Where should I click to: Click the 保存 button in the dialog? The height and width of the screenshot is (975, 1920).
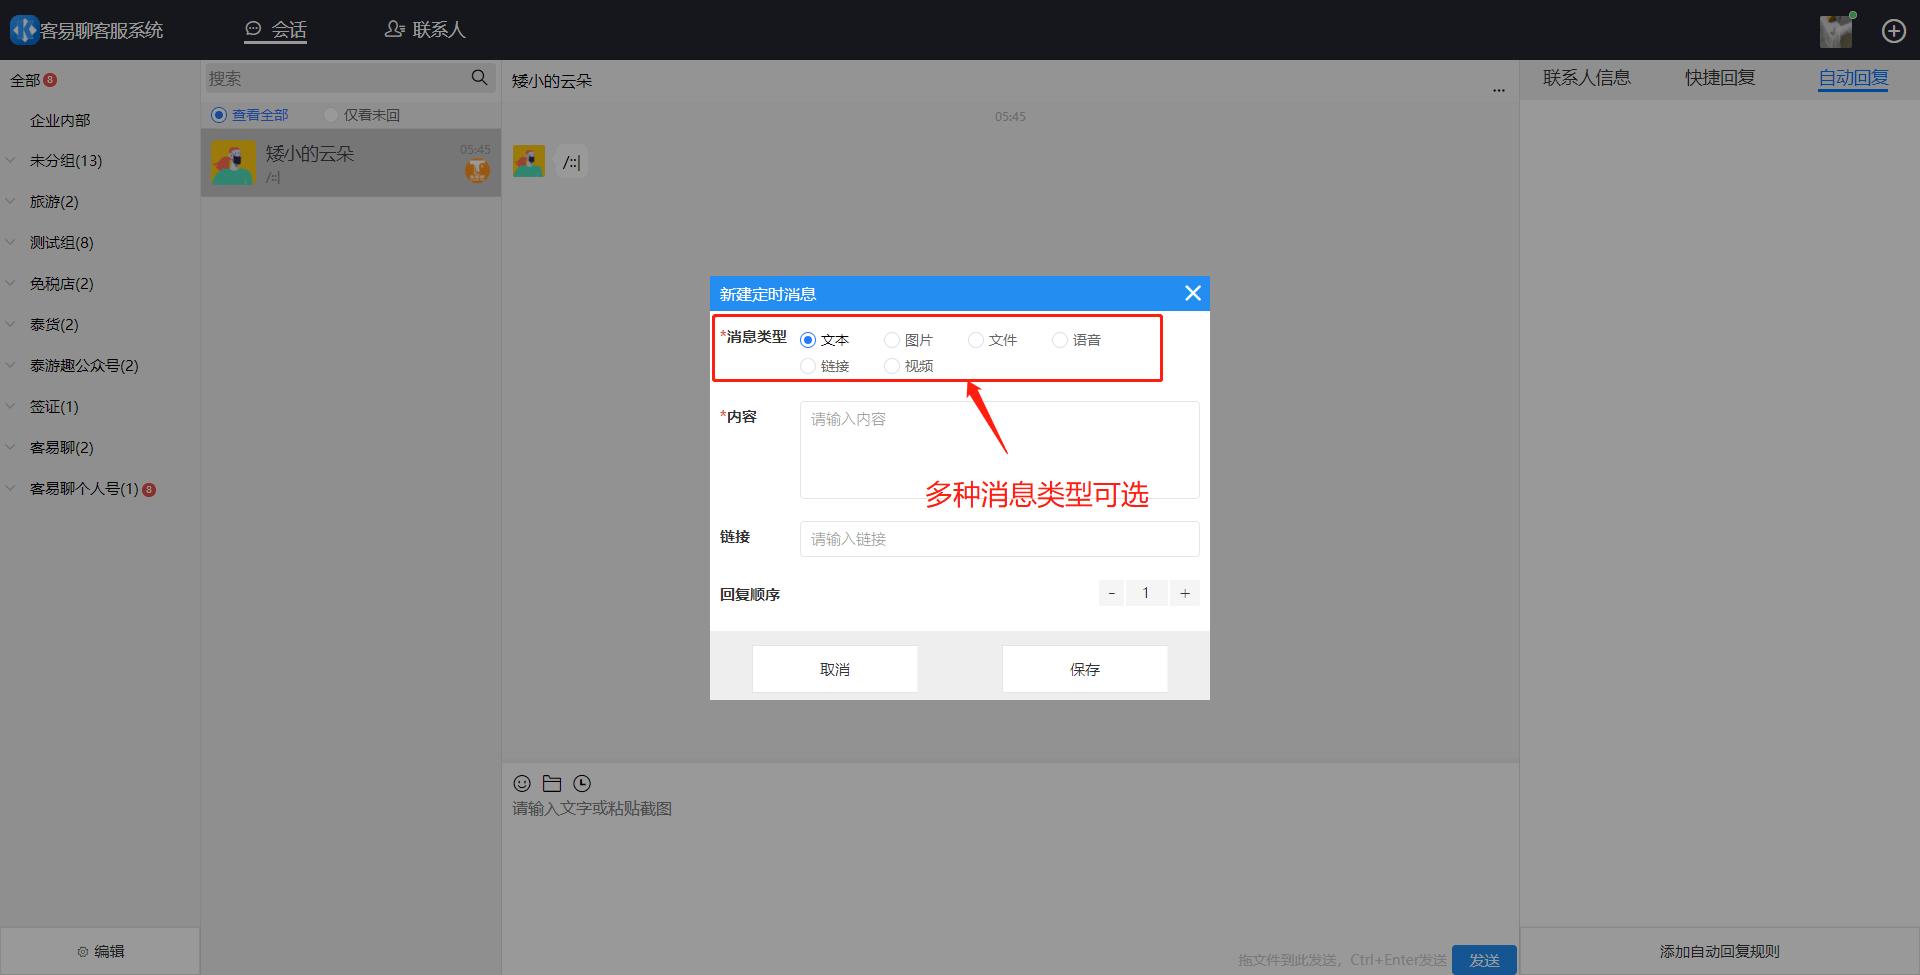point(1084,668)
